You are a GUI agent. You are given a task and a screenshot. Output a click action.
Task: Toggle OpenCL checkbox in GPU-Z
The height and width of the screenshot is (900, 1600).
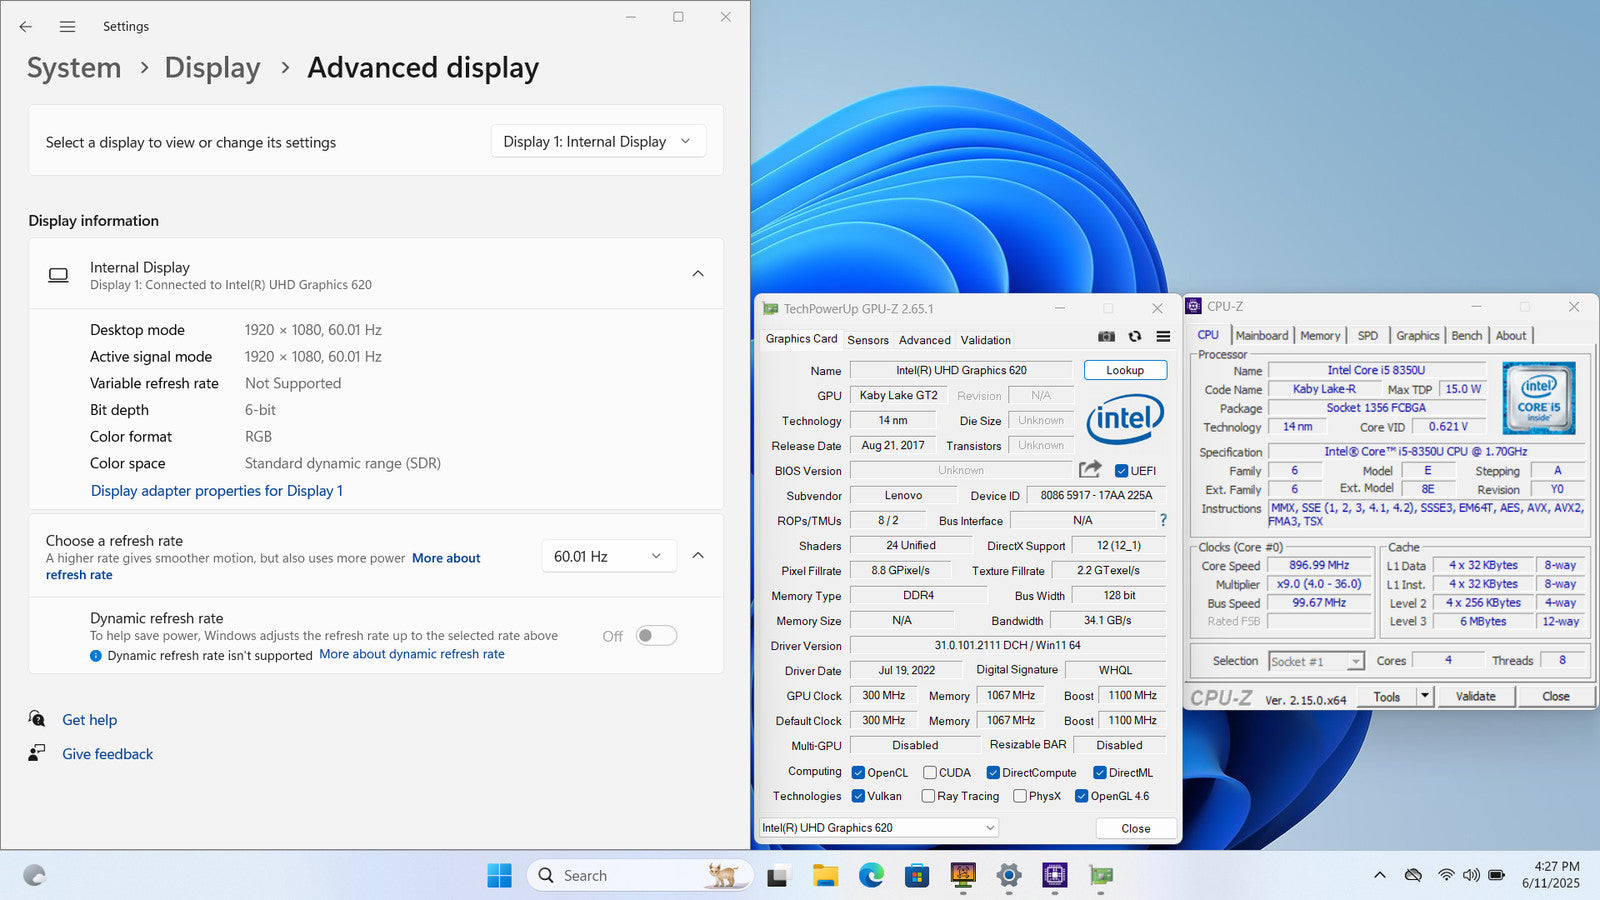[x=858, y=773]
